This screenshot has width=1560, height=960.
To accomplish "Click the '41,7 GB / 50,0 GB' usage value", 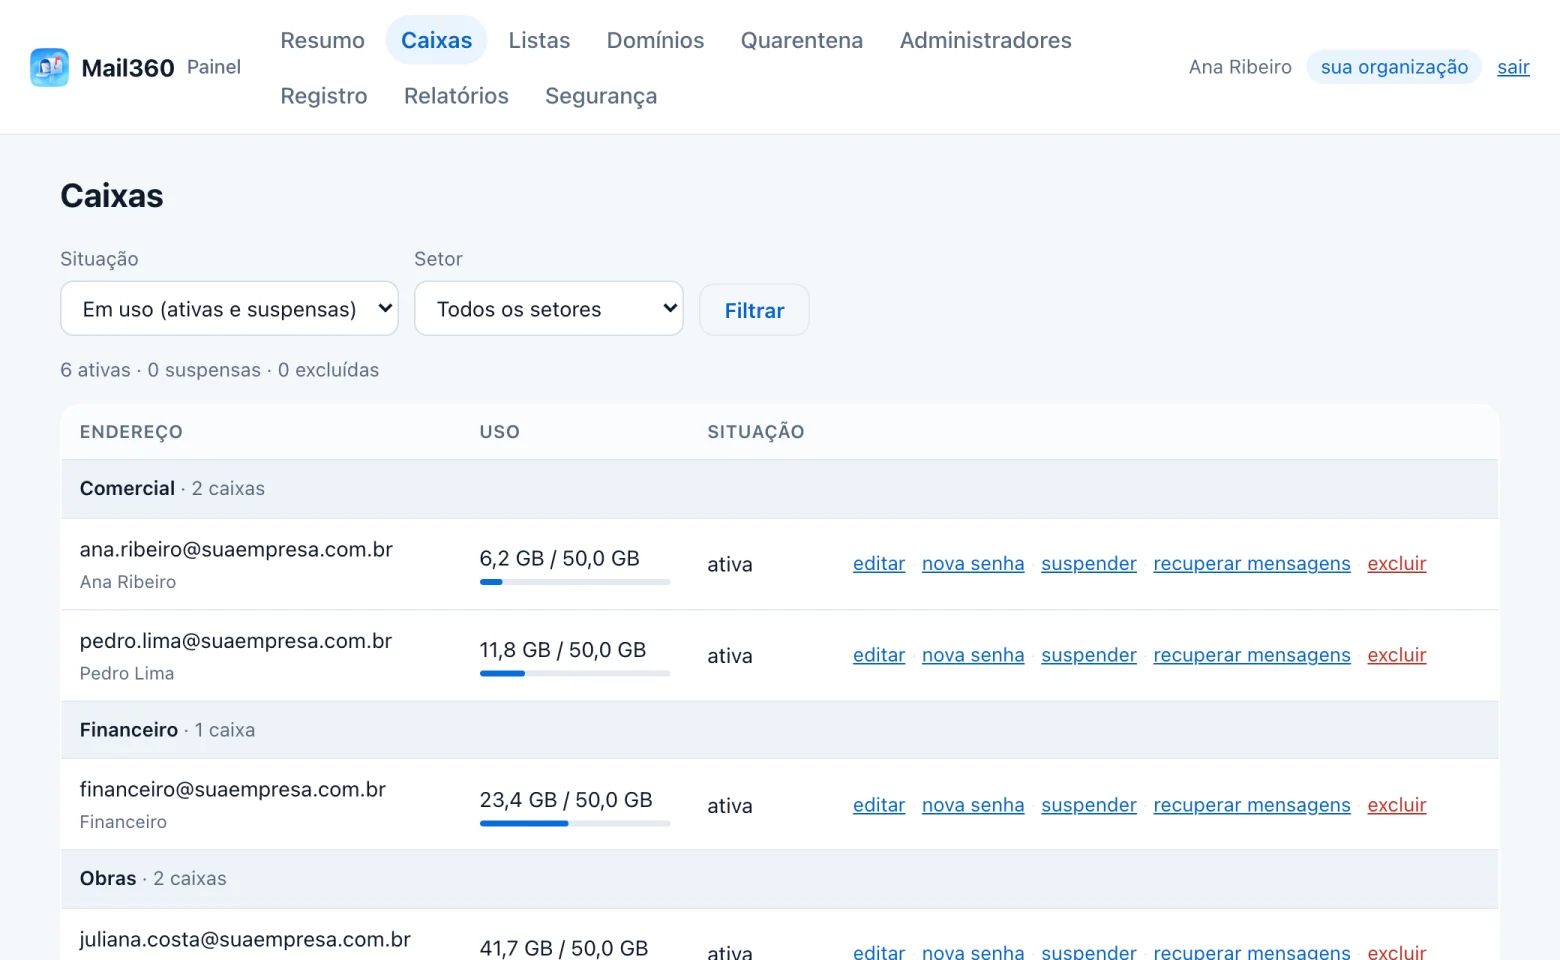I will pos(564,948).
